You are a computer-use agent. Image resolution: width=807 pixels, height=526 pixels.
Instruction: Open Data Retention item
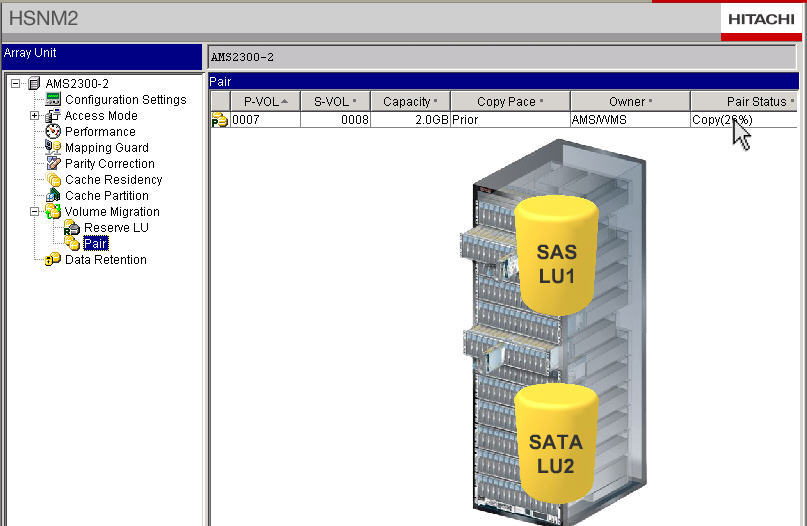(x=106, y=259)
